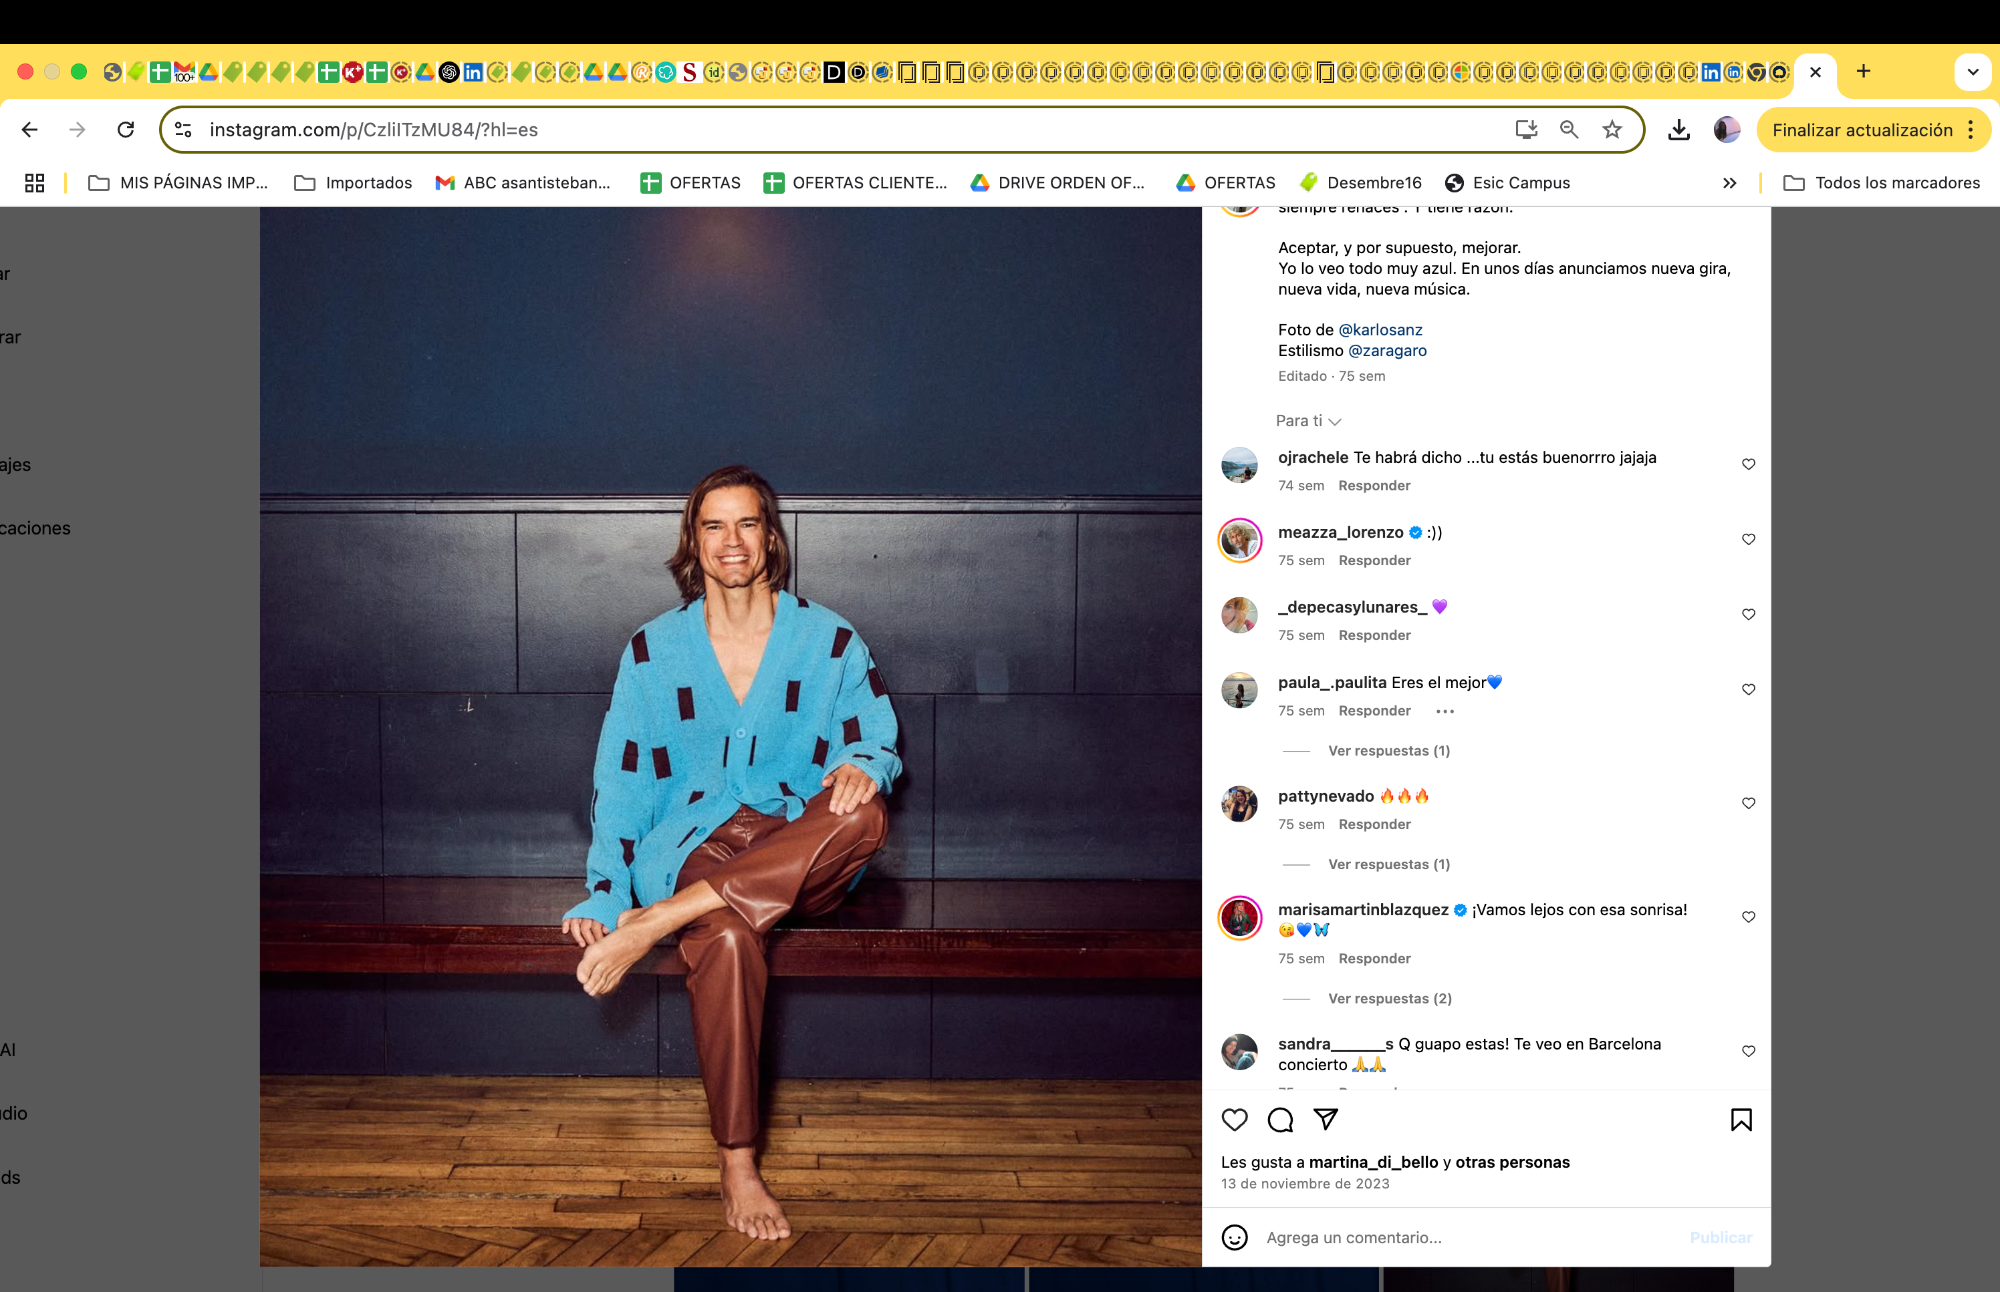This screenshot has width=2000, height=1292.
Task: Expand replies under pattynevado comment
Action: pos(1389,865)
